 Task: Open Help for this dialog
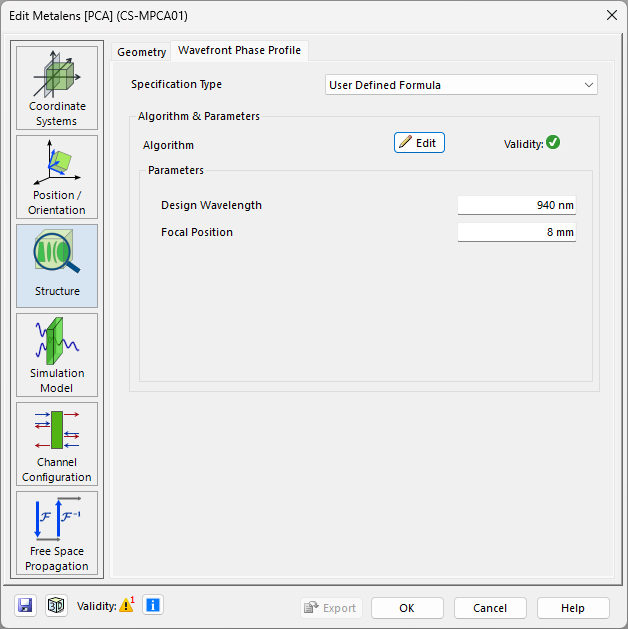[573, 608]
